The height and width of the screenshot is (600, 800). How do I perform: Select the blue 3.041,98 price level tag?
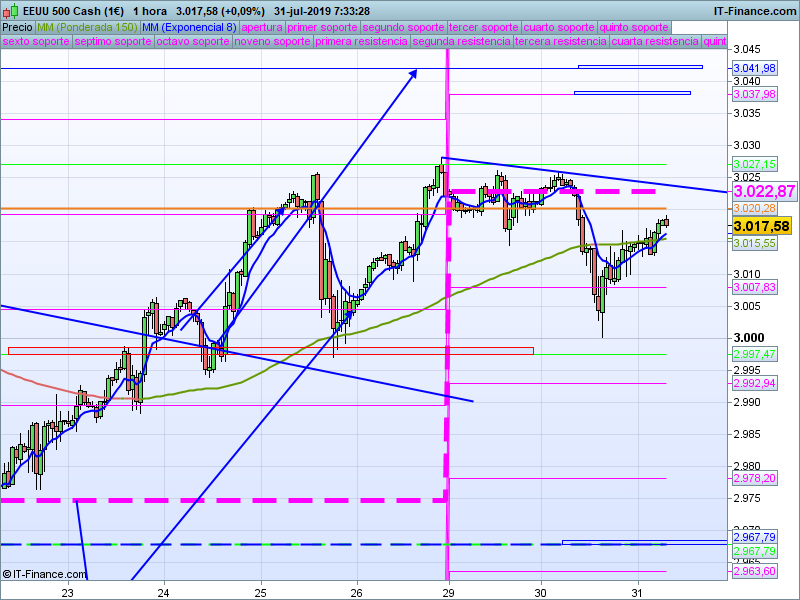pos(754,68)
